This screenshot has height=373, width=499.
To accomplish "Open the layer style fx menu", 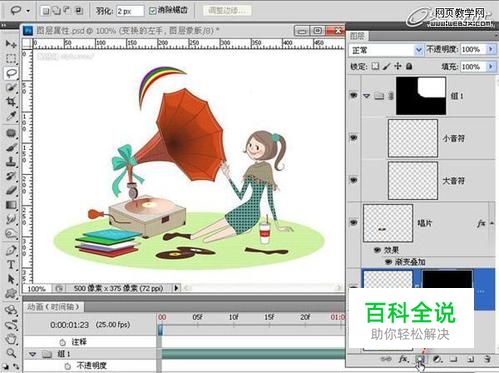I will point(403,359).
